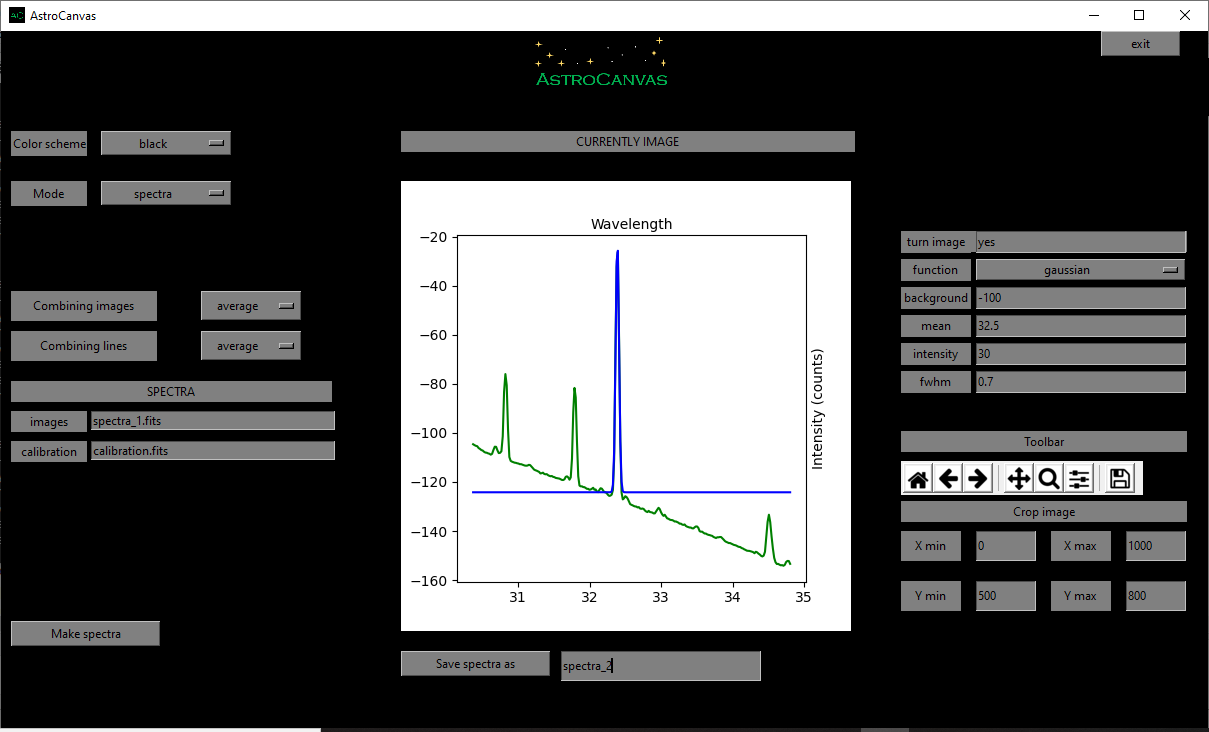1209x732 pixels.
Task: Open function dropdown showing gaussian
Action: tap(1081, 269)
